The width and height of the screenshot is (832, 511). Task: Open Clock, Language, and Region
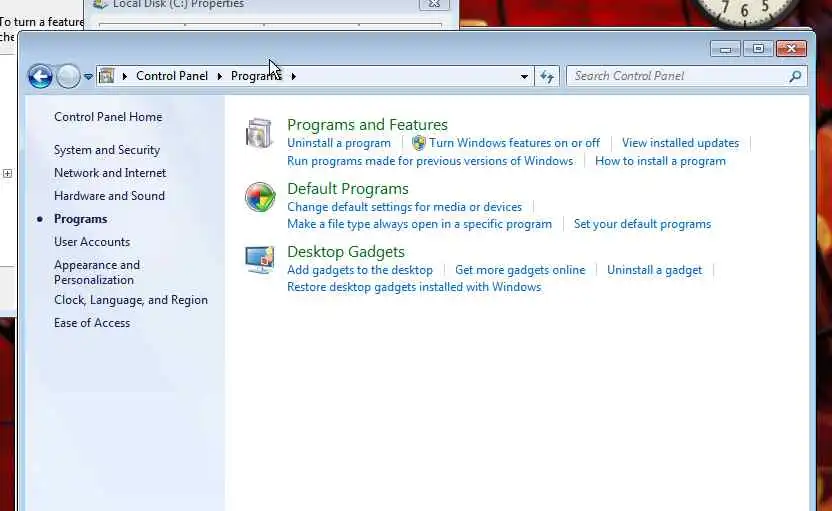pos(131,300)
